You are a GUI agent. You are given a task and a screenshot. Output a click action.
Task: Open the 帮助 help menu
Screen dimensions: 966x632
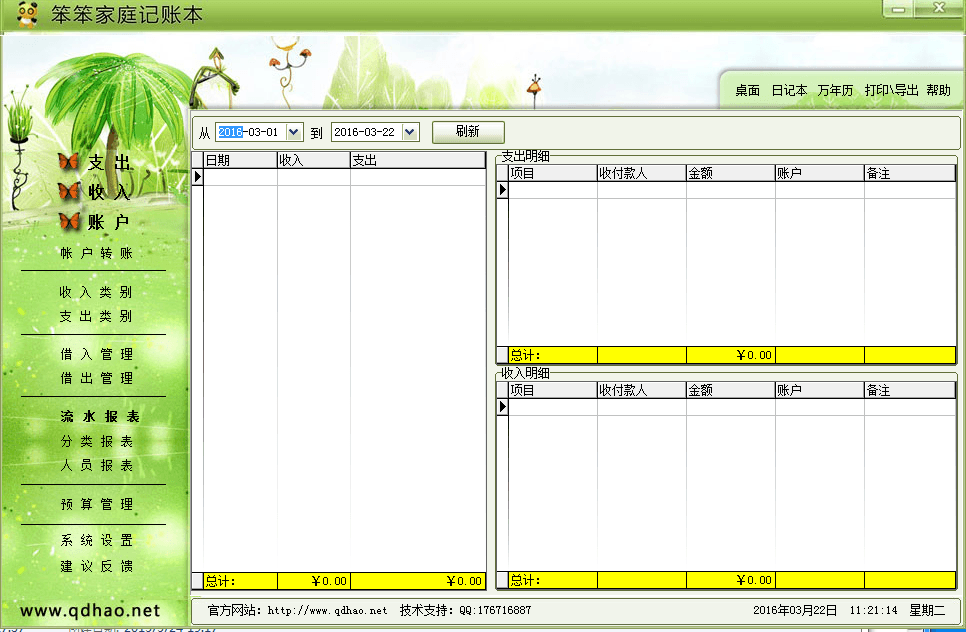point(938,91)
